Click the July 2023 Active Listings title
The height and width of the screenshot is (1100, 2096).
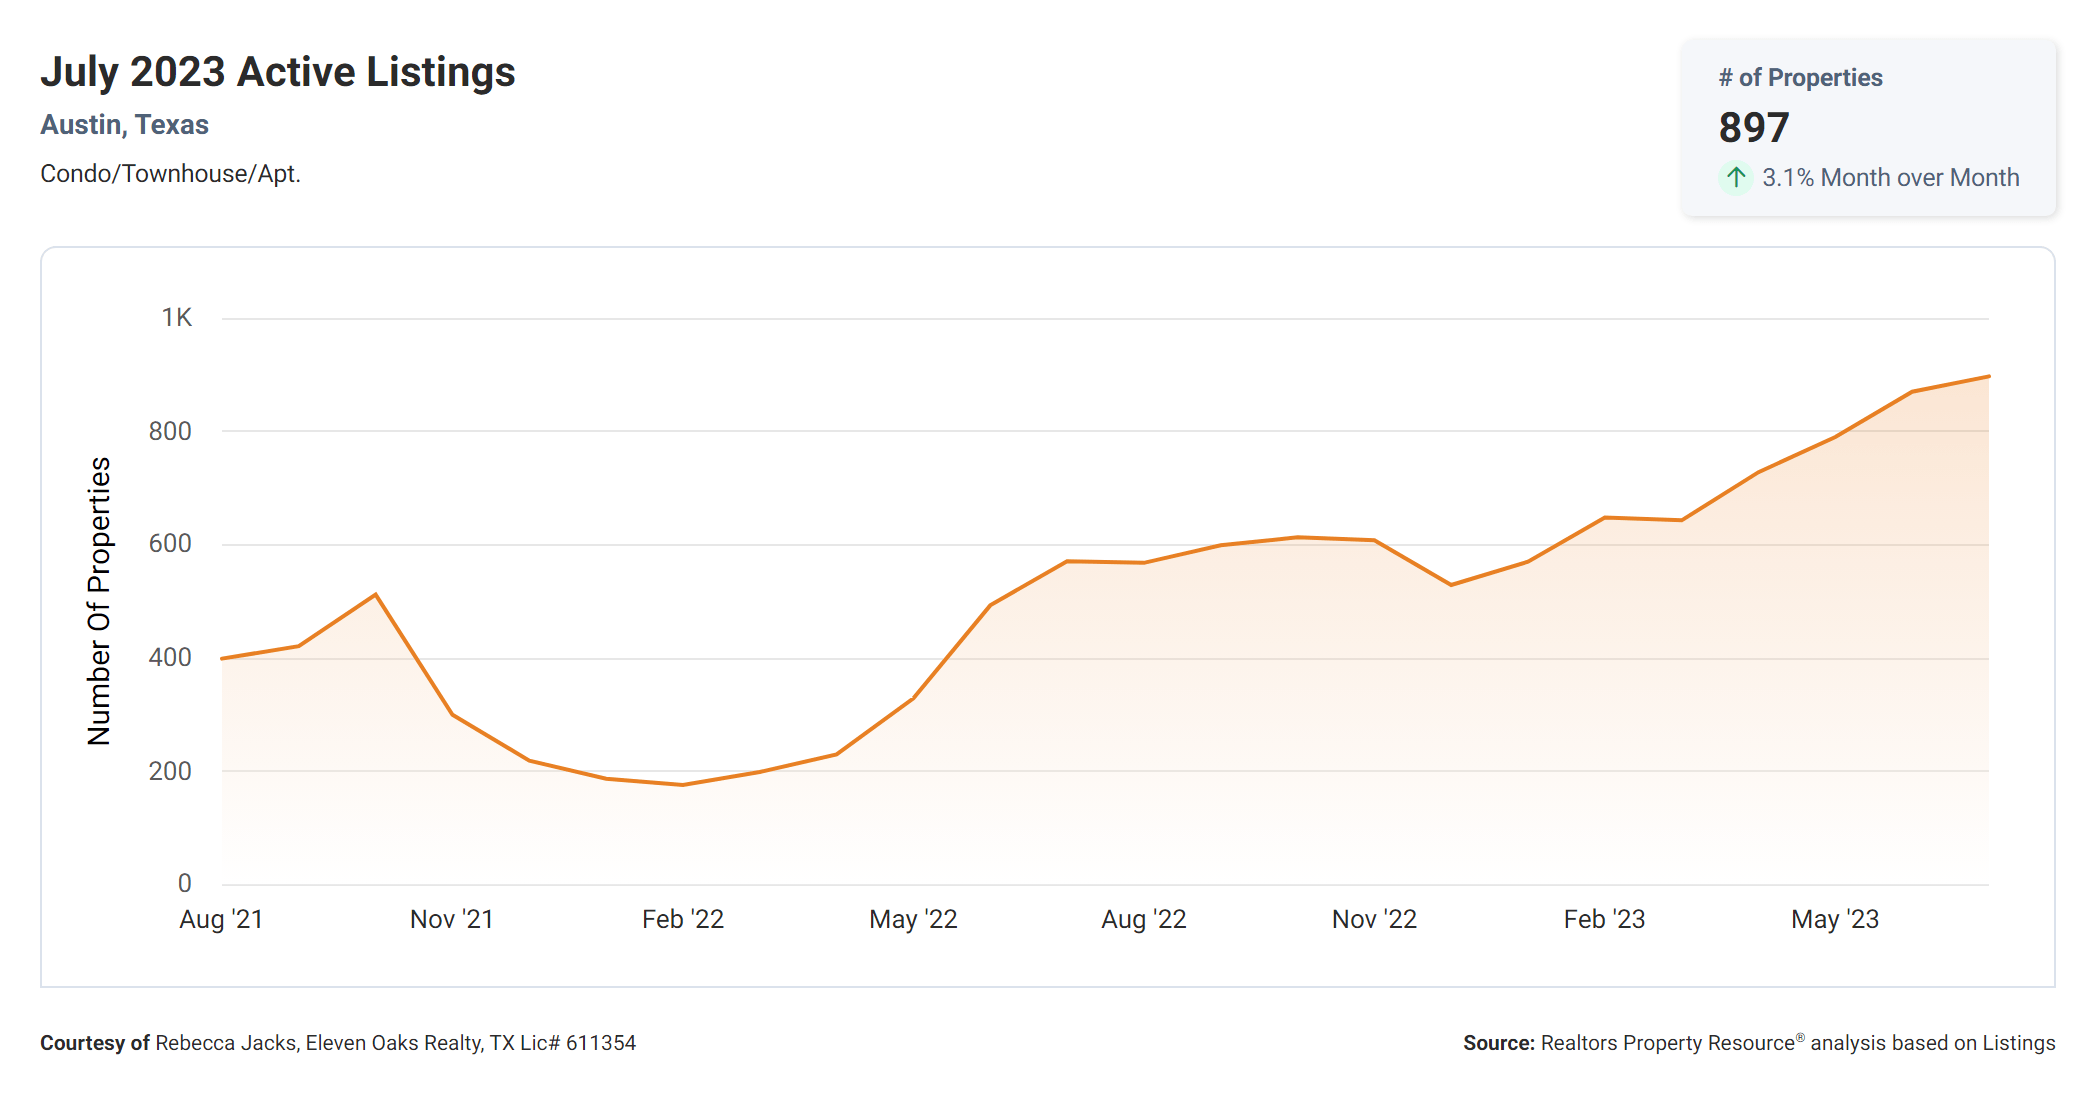(x=277, y=72)
